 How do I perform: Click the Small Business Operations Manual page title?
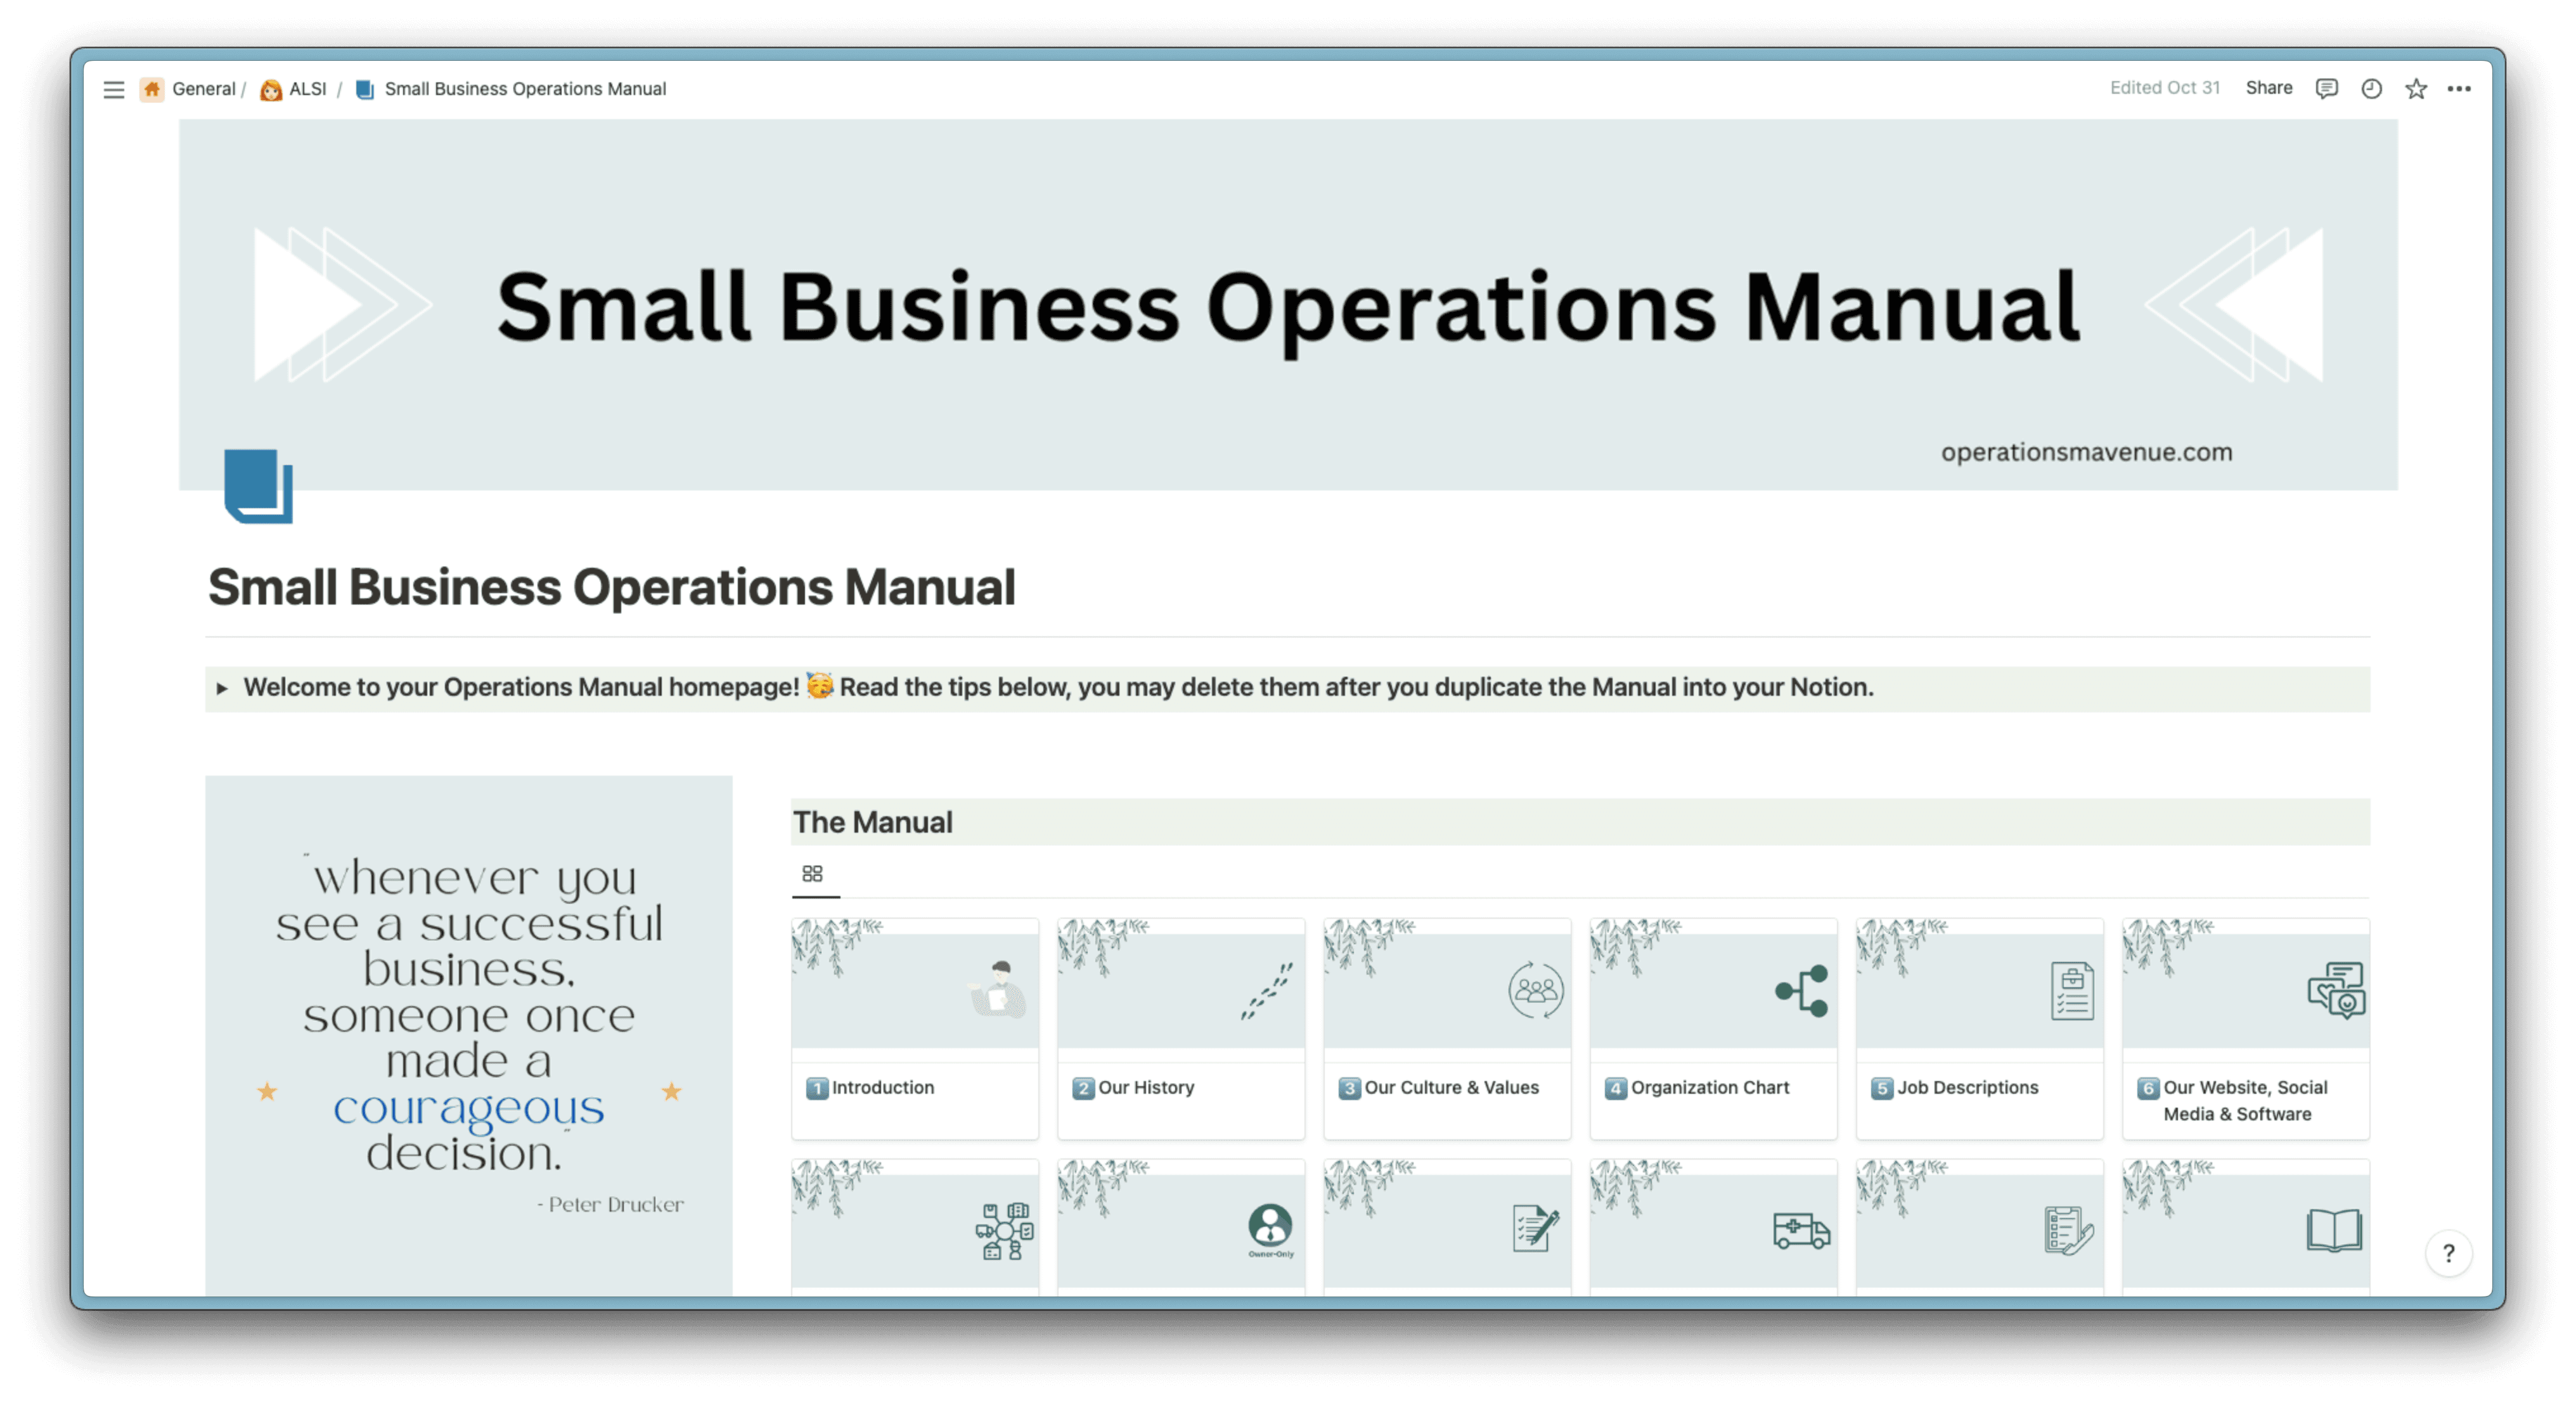(x=611, y=587)
